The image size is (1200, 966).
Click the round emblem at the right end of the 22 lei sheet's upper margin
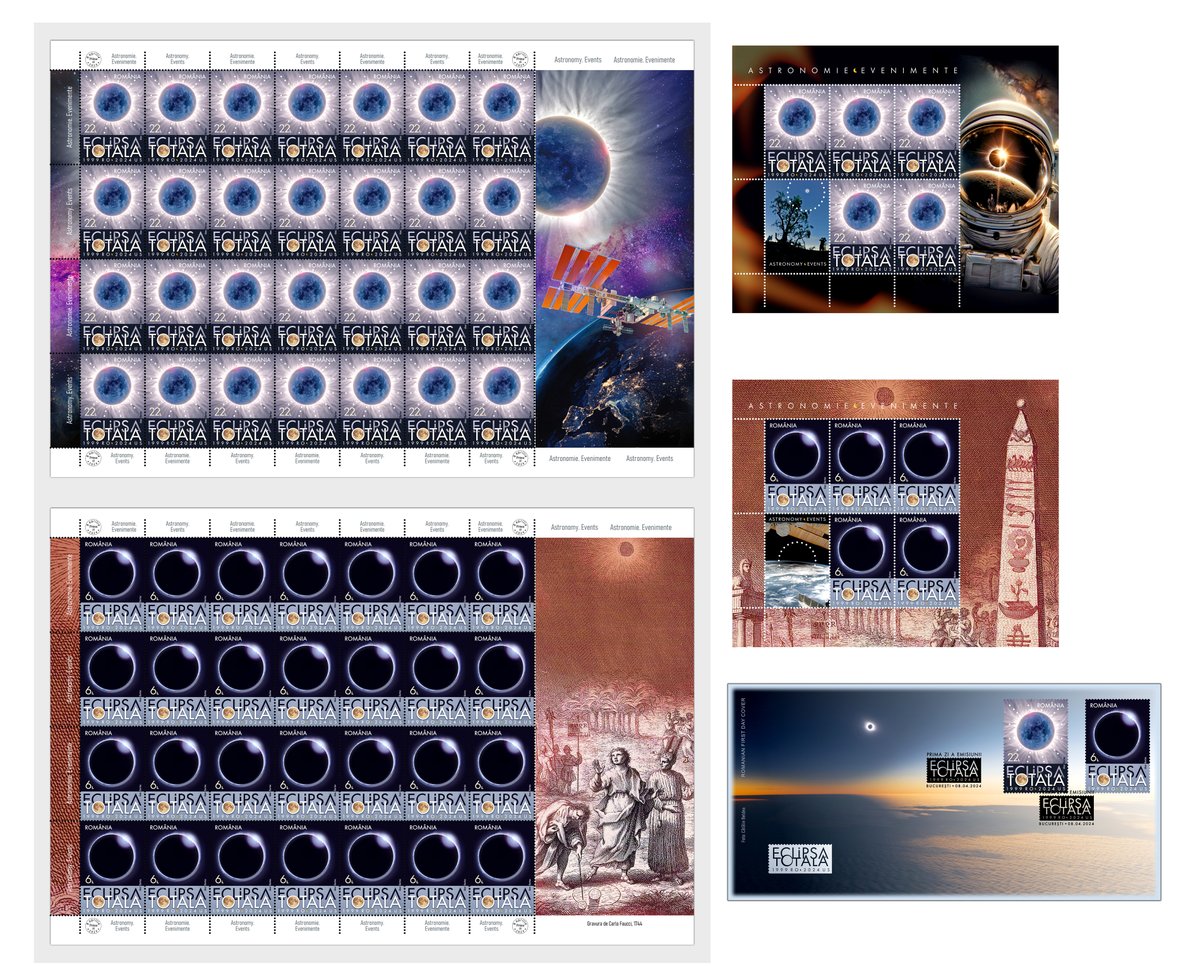point(518,57)
